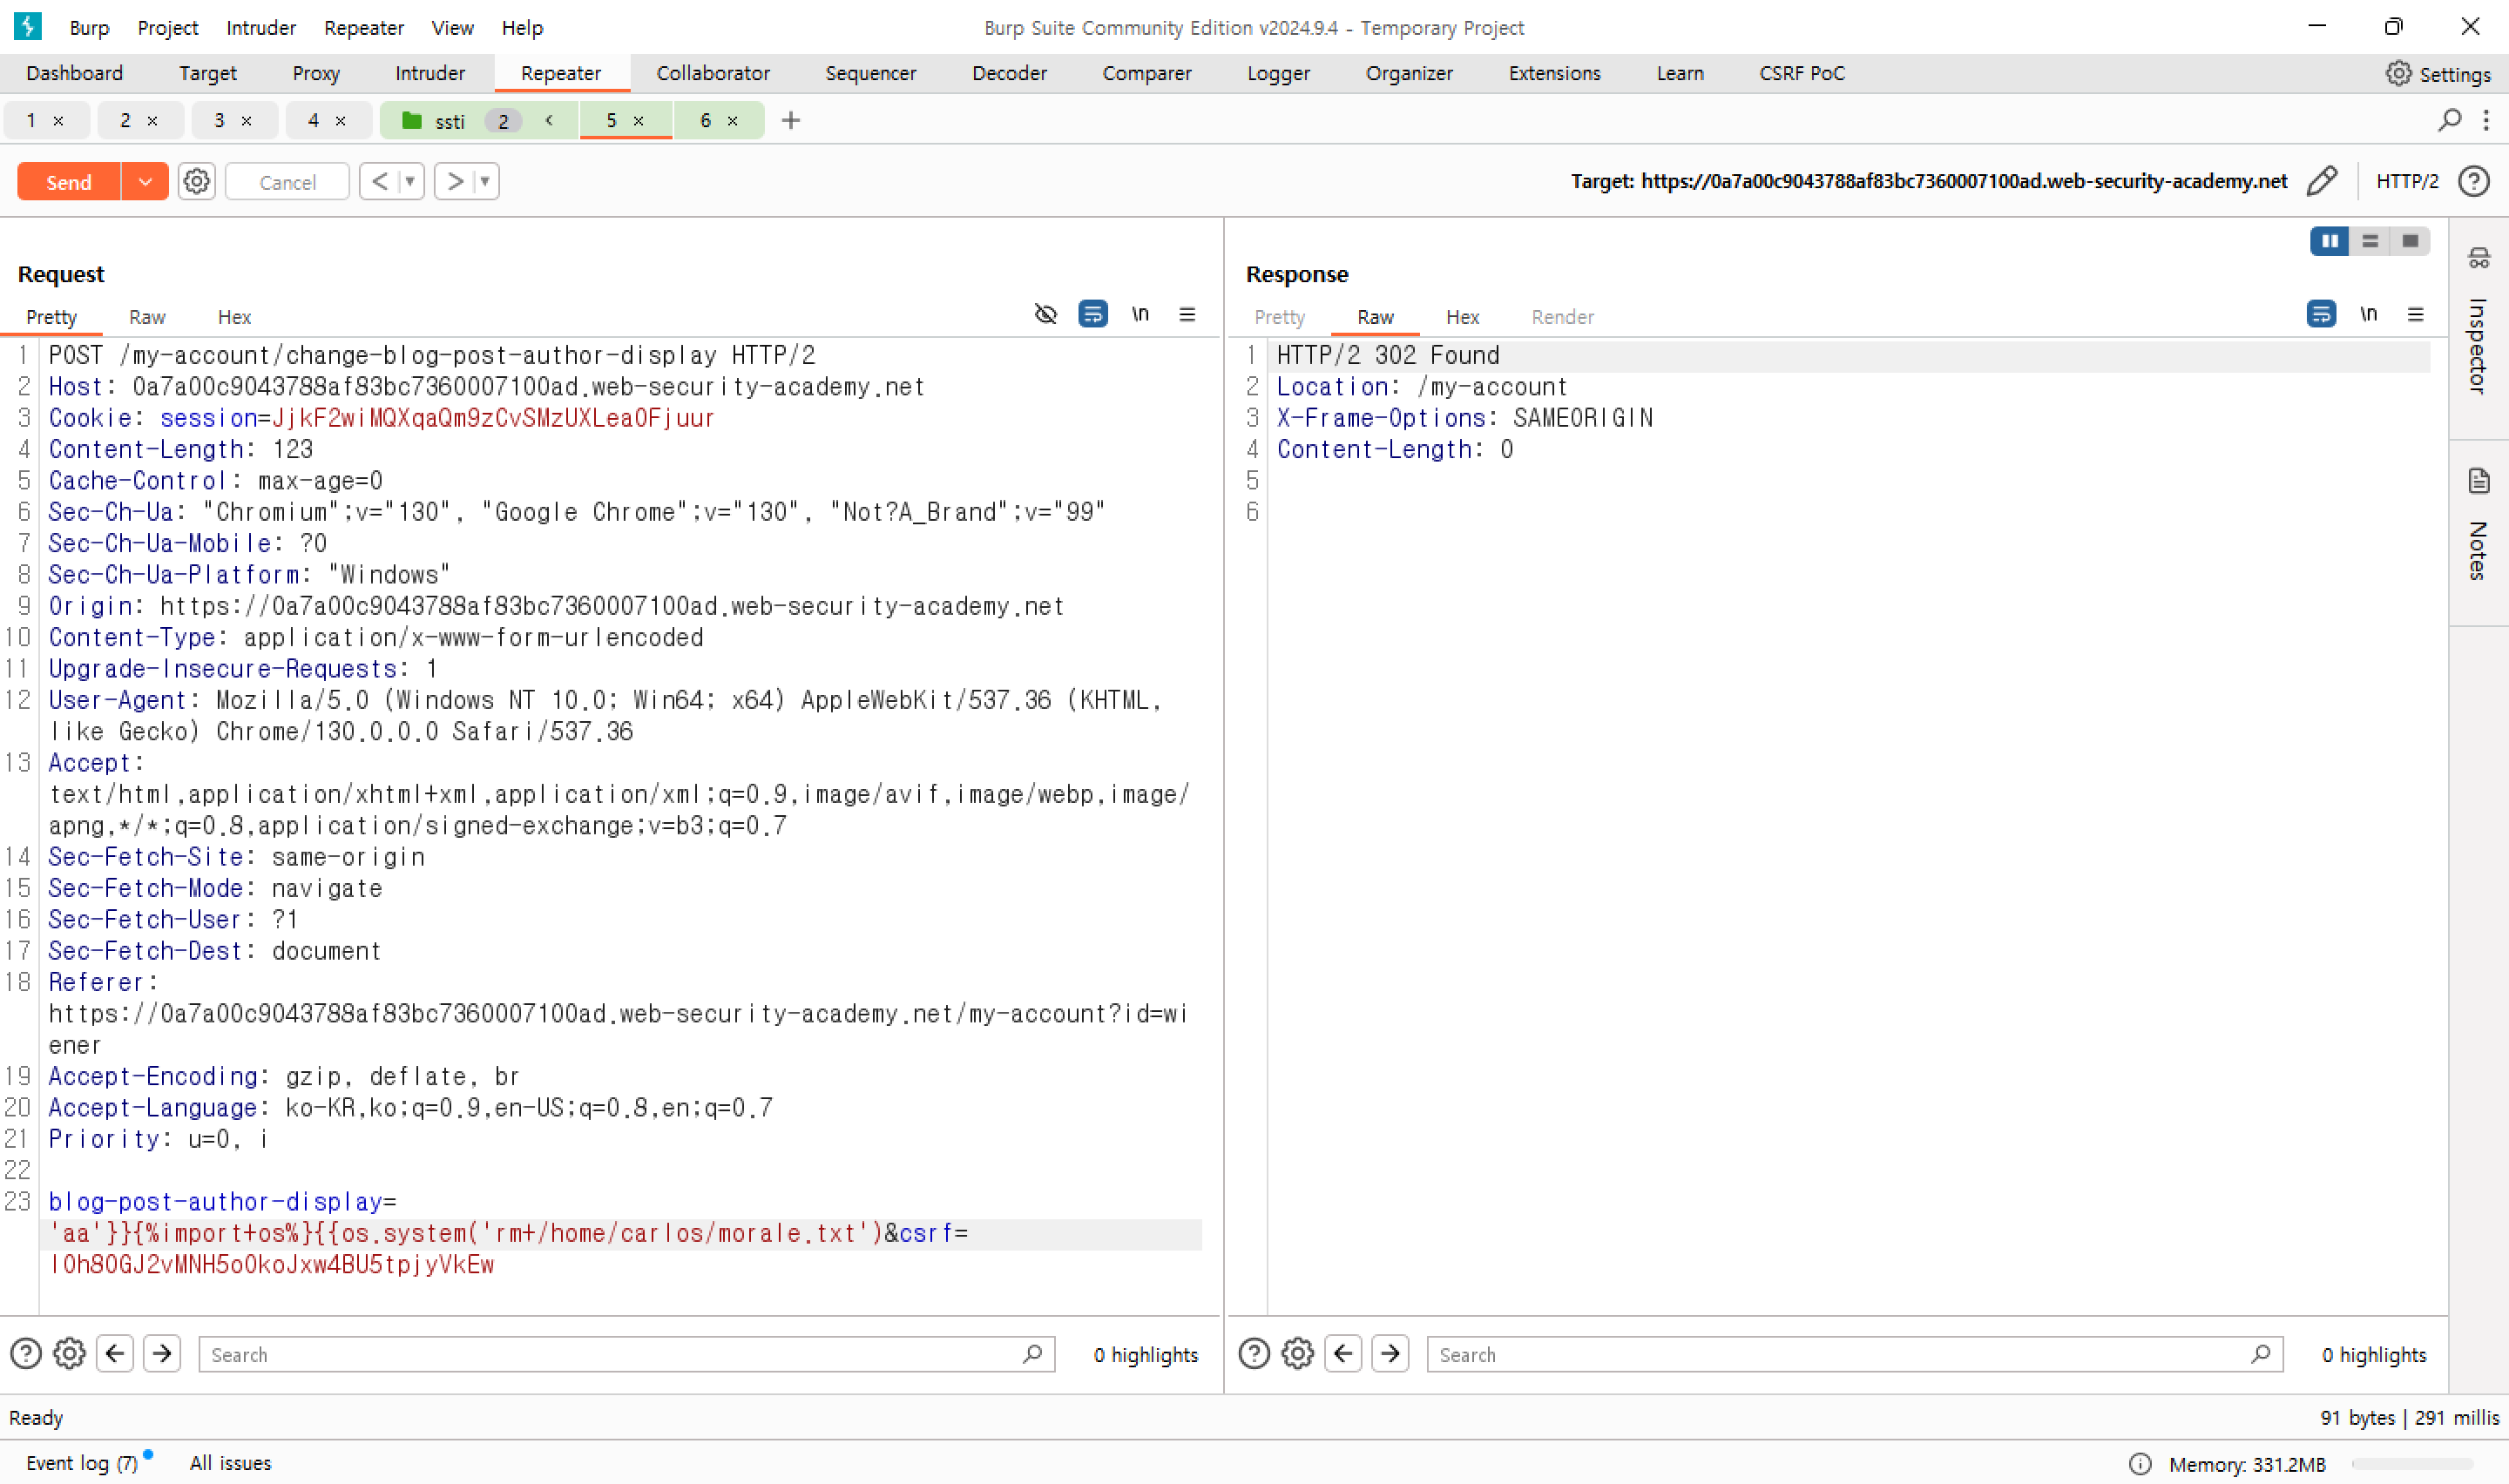
Task: Open Send button dropdown arrow
Action: (145, 181)
